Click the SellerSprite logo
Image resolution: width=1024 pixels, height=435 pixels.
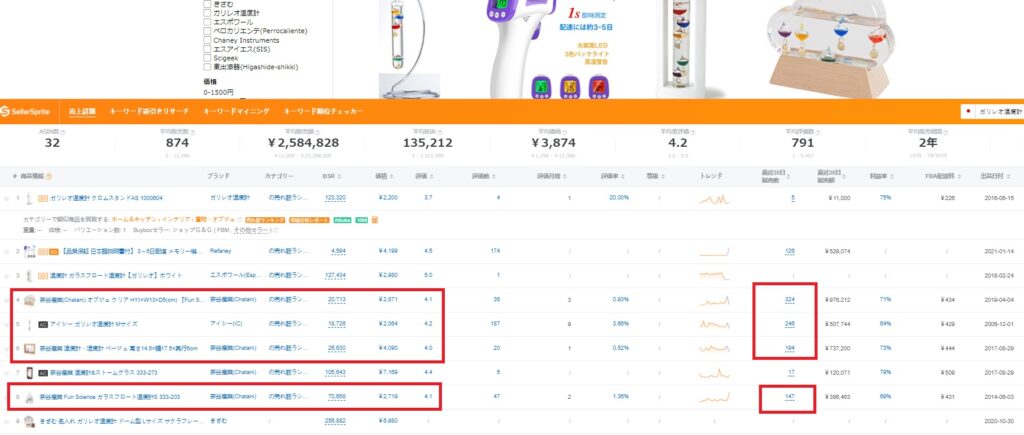coord(25,112)
